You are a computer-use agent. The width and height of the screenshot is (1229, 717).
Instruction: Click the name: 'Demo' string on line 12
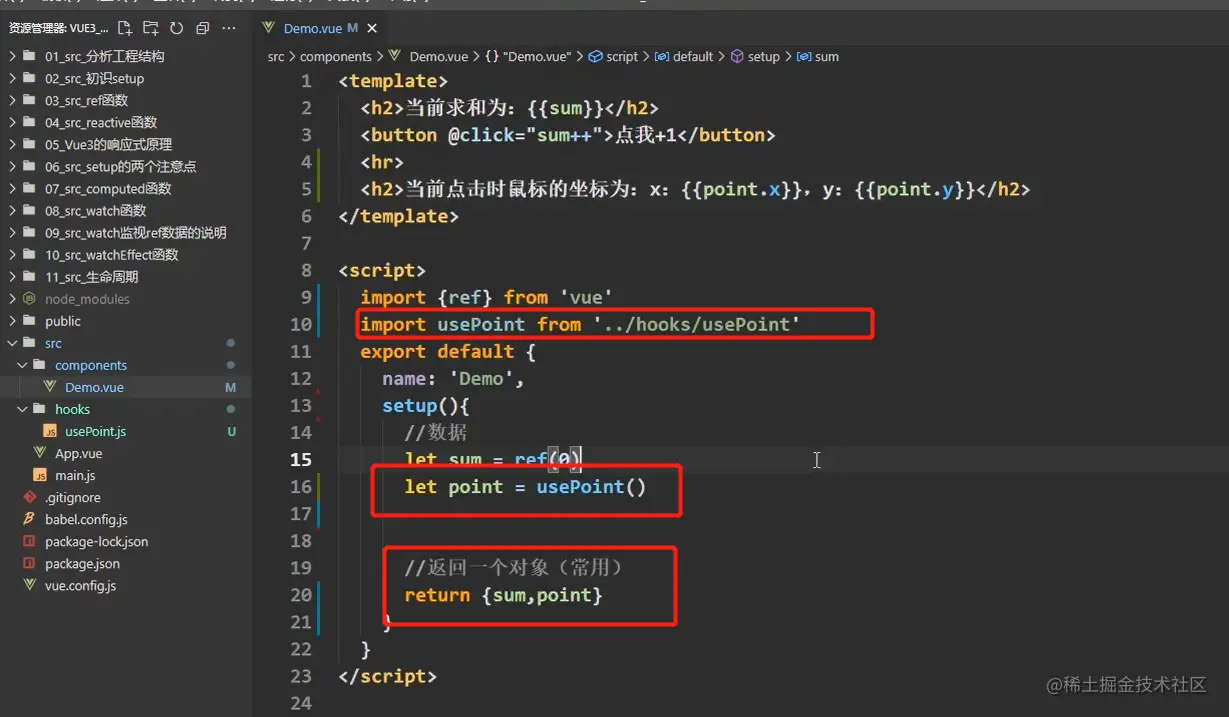coord(453,379)
